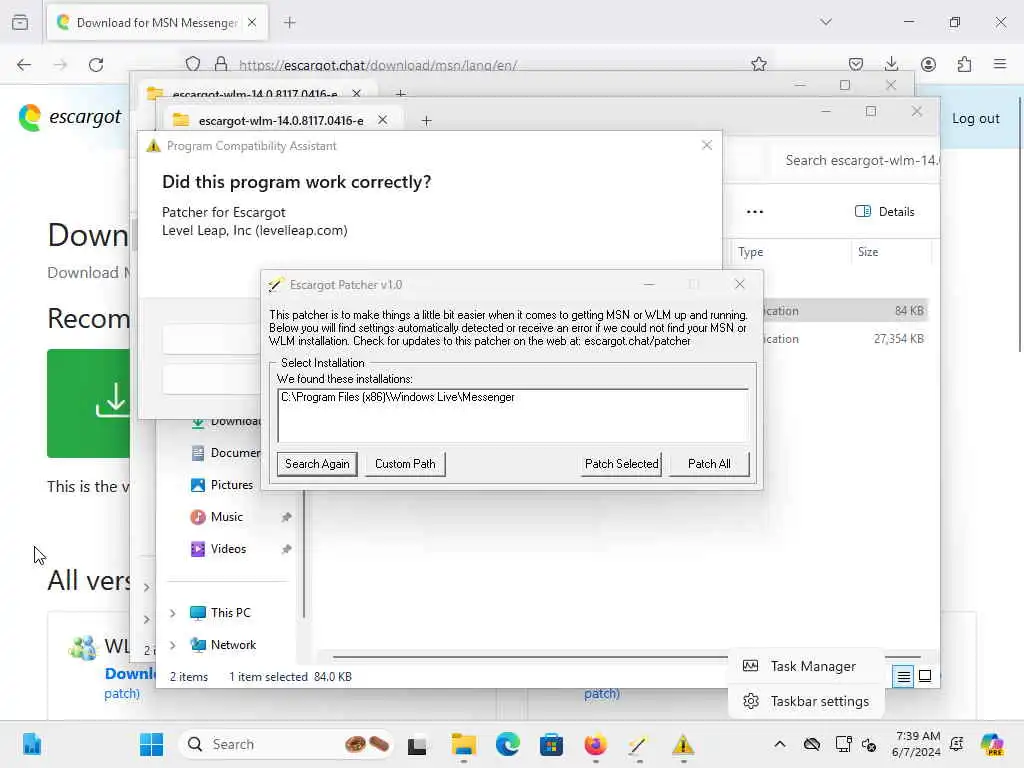Viewport: 1024px width, 768px height.
Task: Click the Firefox address bar URL
Action: pyautogui.click(x=377, y=65)
